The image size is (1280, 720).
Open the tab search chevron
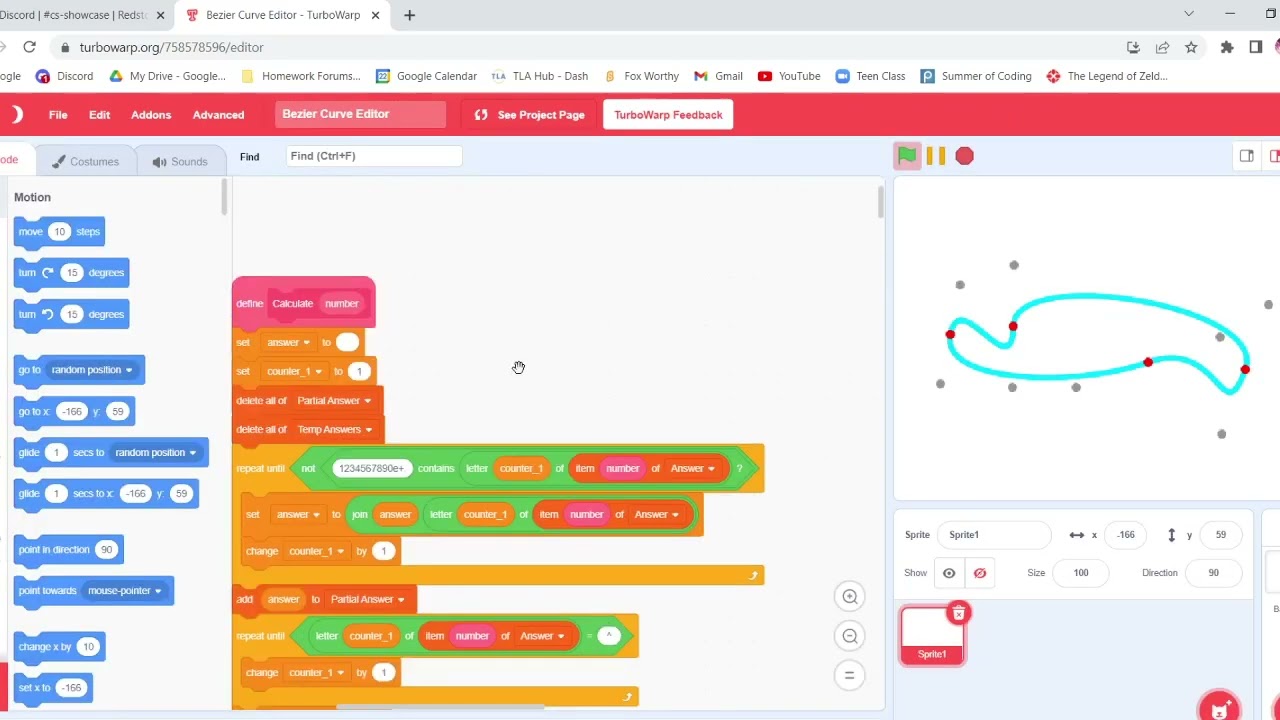(1189, 14)
